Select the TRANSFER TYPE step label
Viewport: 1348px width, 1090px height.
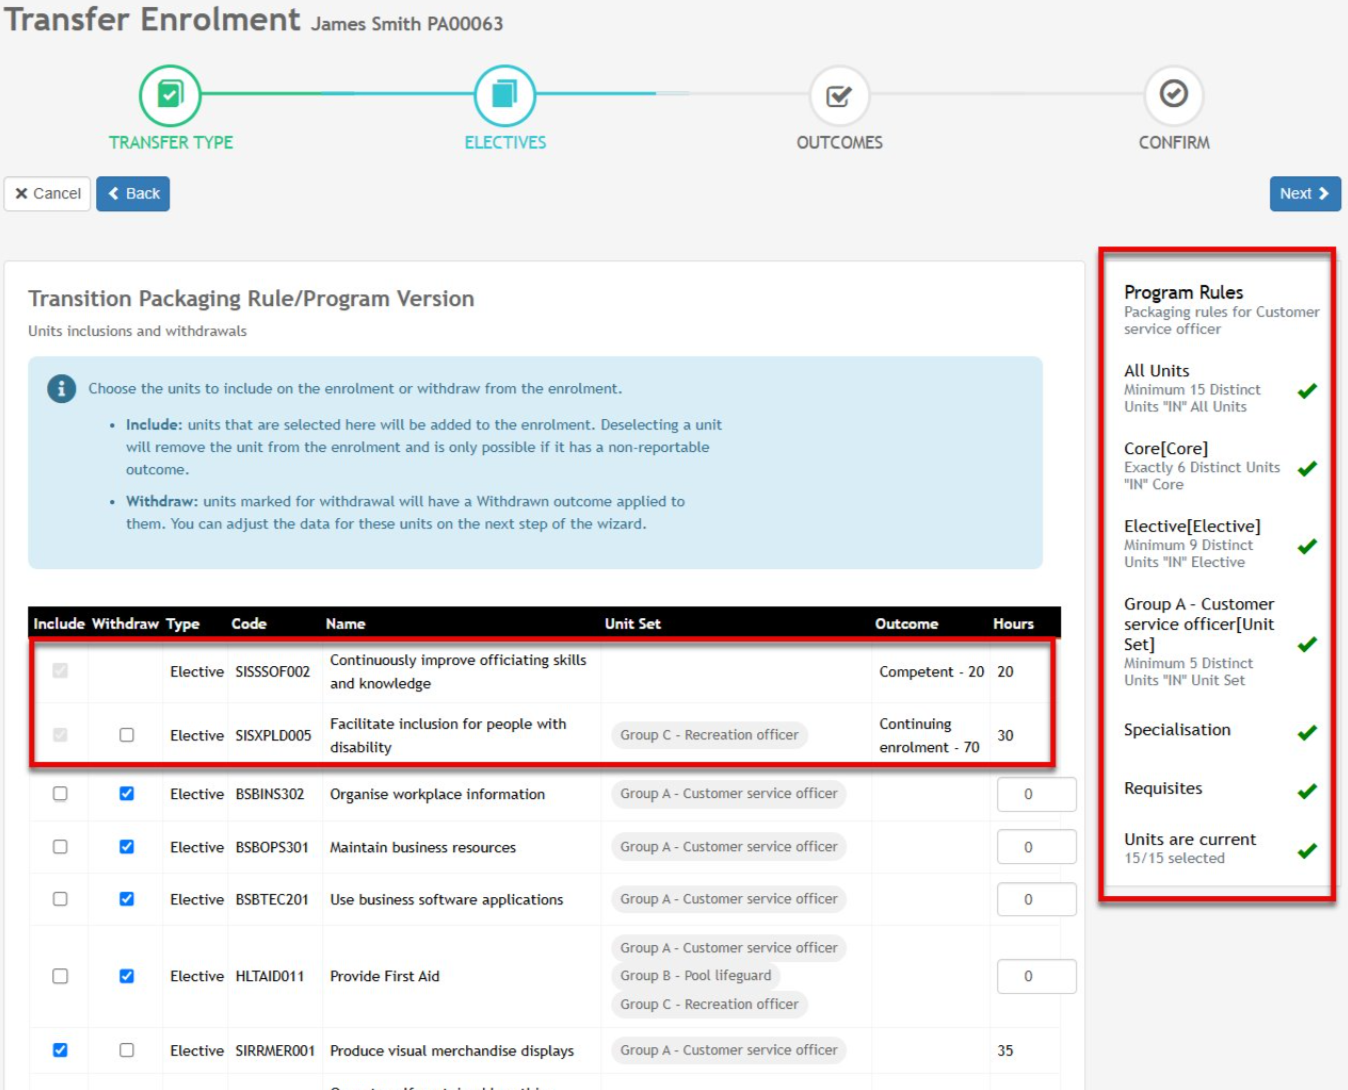coord(171,143)
